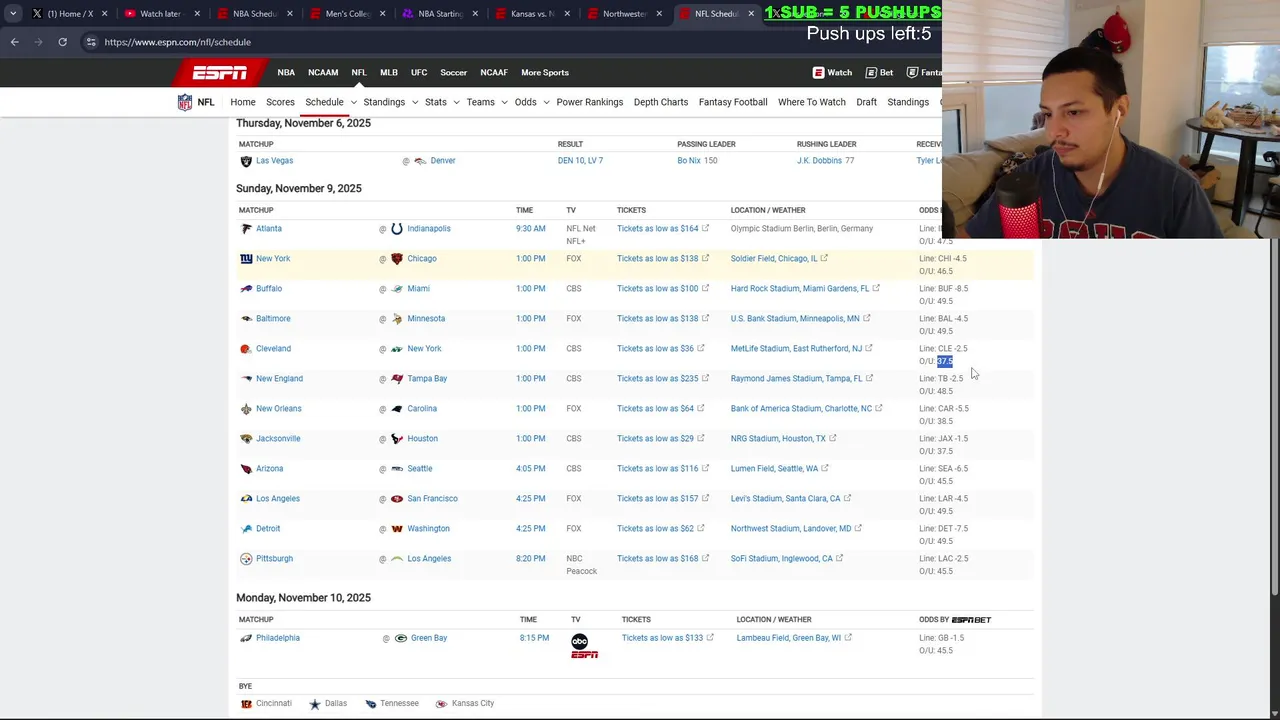Click the Dallas Cowboys star logo

point(314,704)
